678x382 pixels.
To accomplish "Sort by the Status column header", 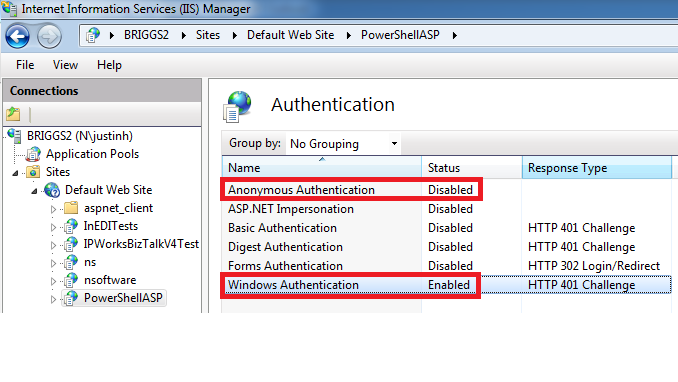I will pyautogui.click(x=472, y=168).
